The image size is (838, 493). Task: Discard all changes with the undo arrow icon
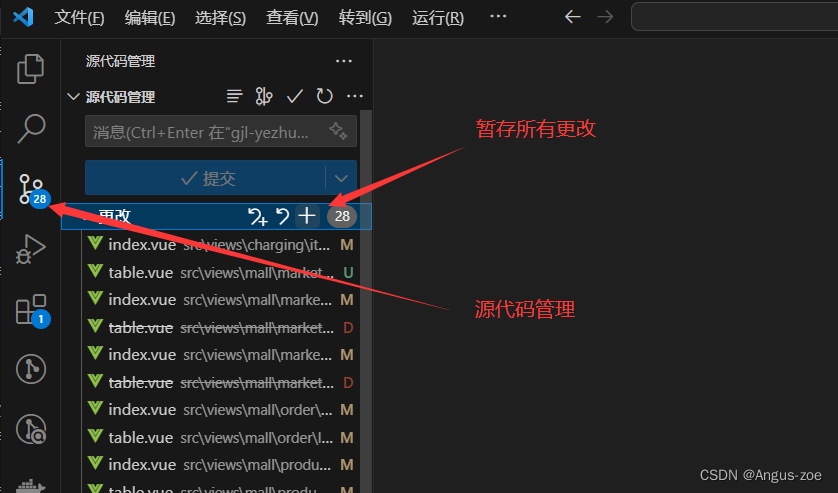282,216
